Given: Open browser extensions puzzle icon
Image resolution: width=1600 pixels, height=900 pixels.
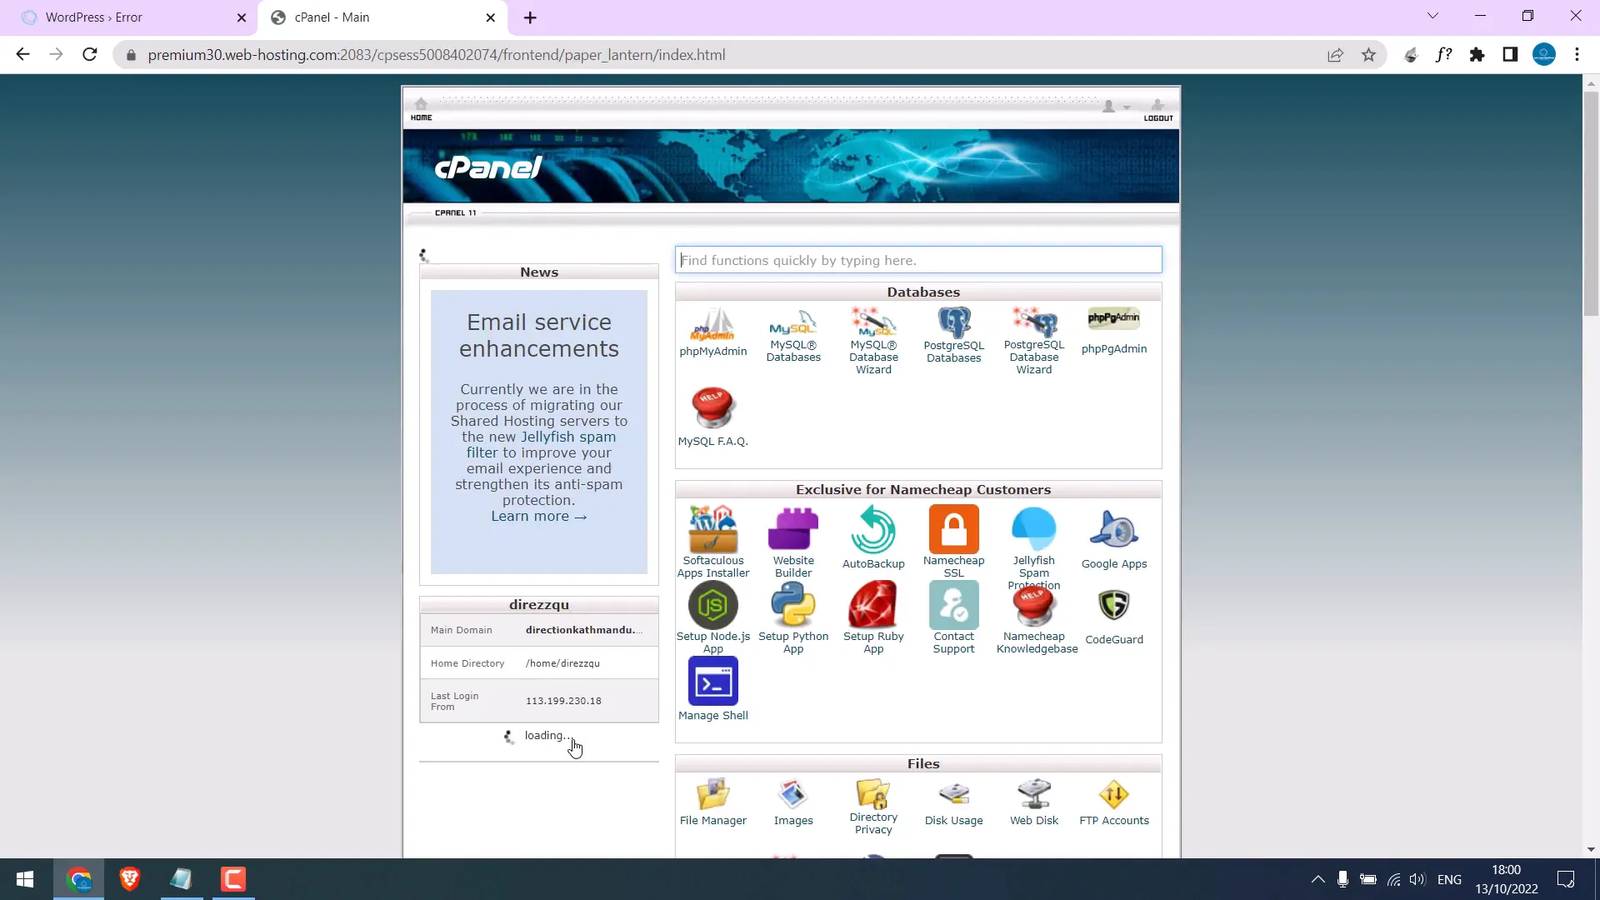Looking at the screenshot, I should 1477,55.
